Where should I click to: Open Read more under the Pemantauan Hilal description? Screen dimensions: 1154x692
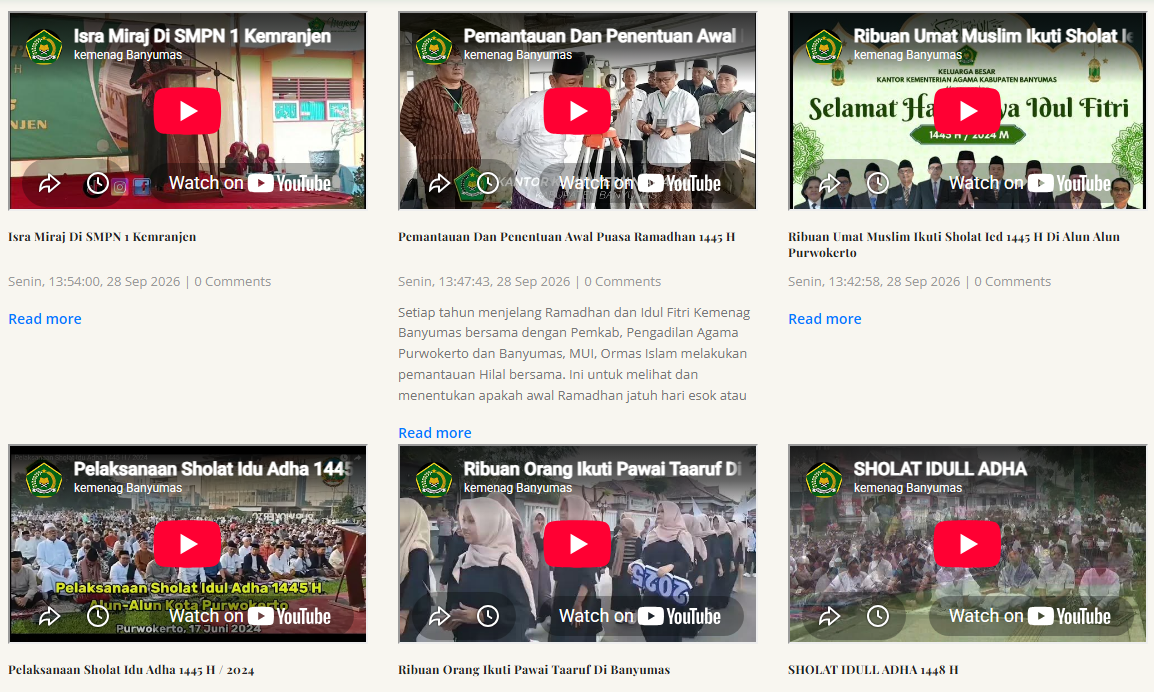(435, 433)
